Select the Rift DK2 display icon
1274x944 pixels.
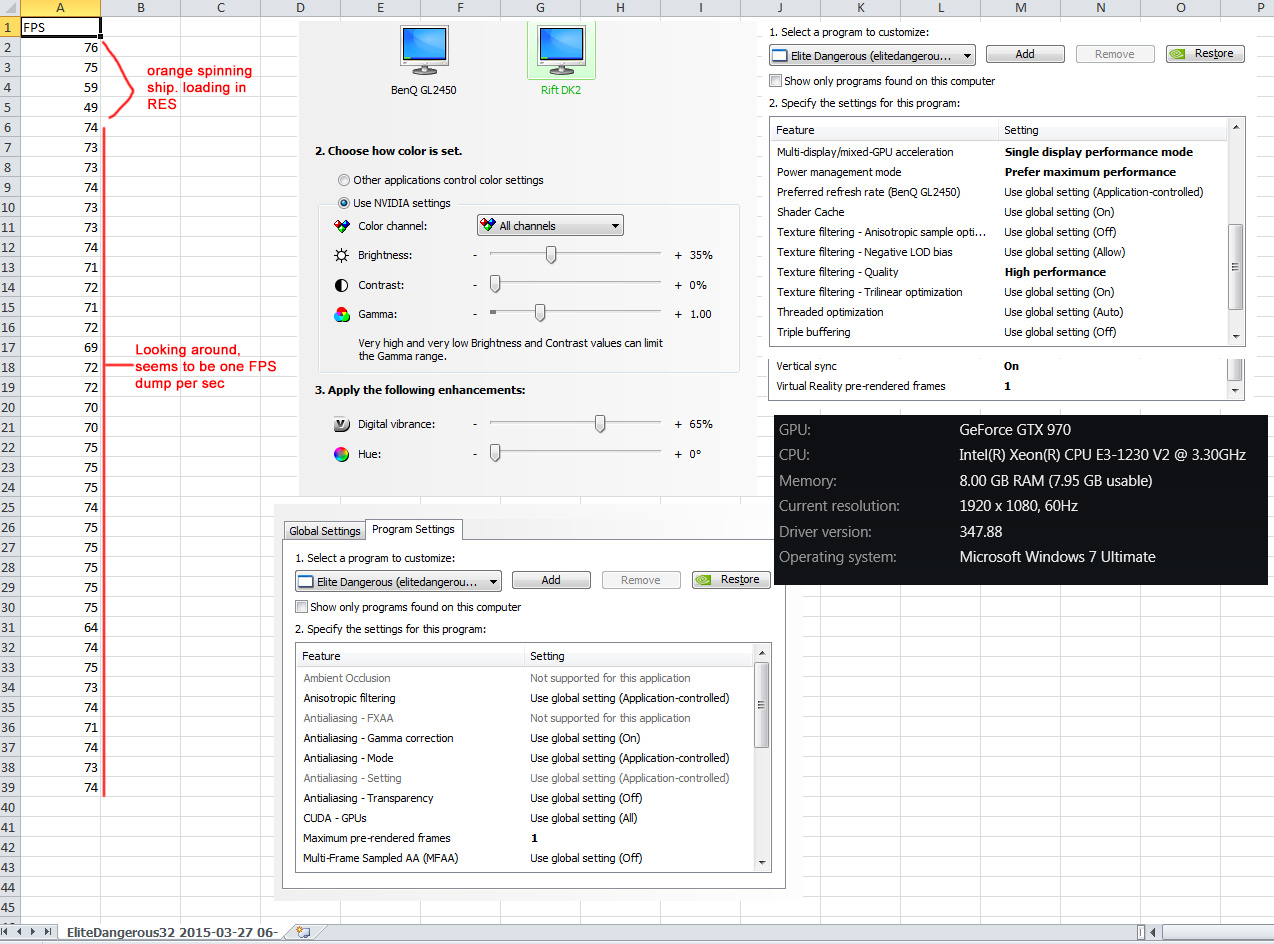pos(561,48)
